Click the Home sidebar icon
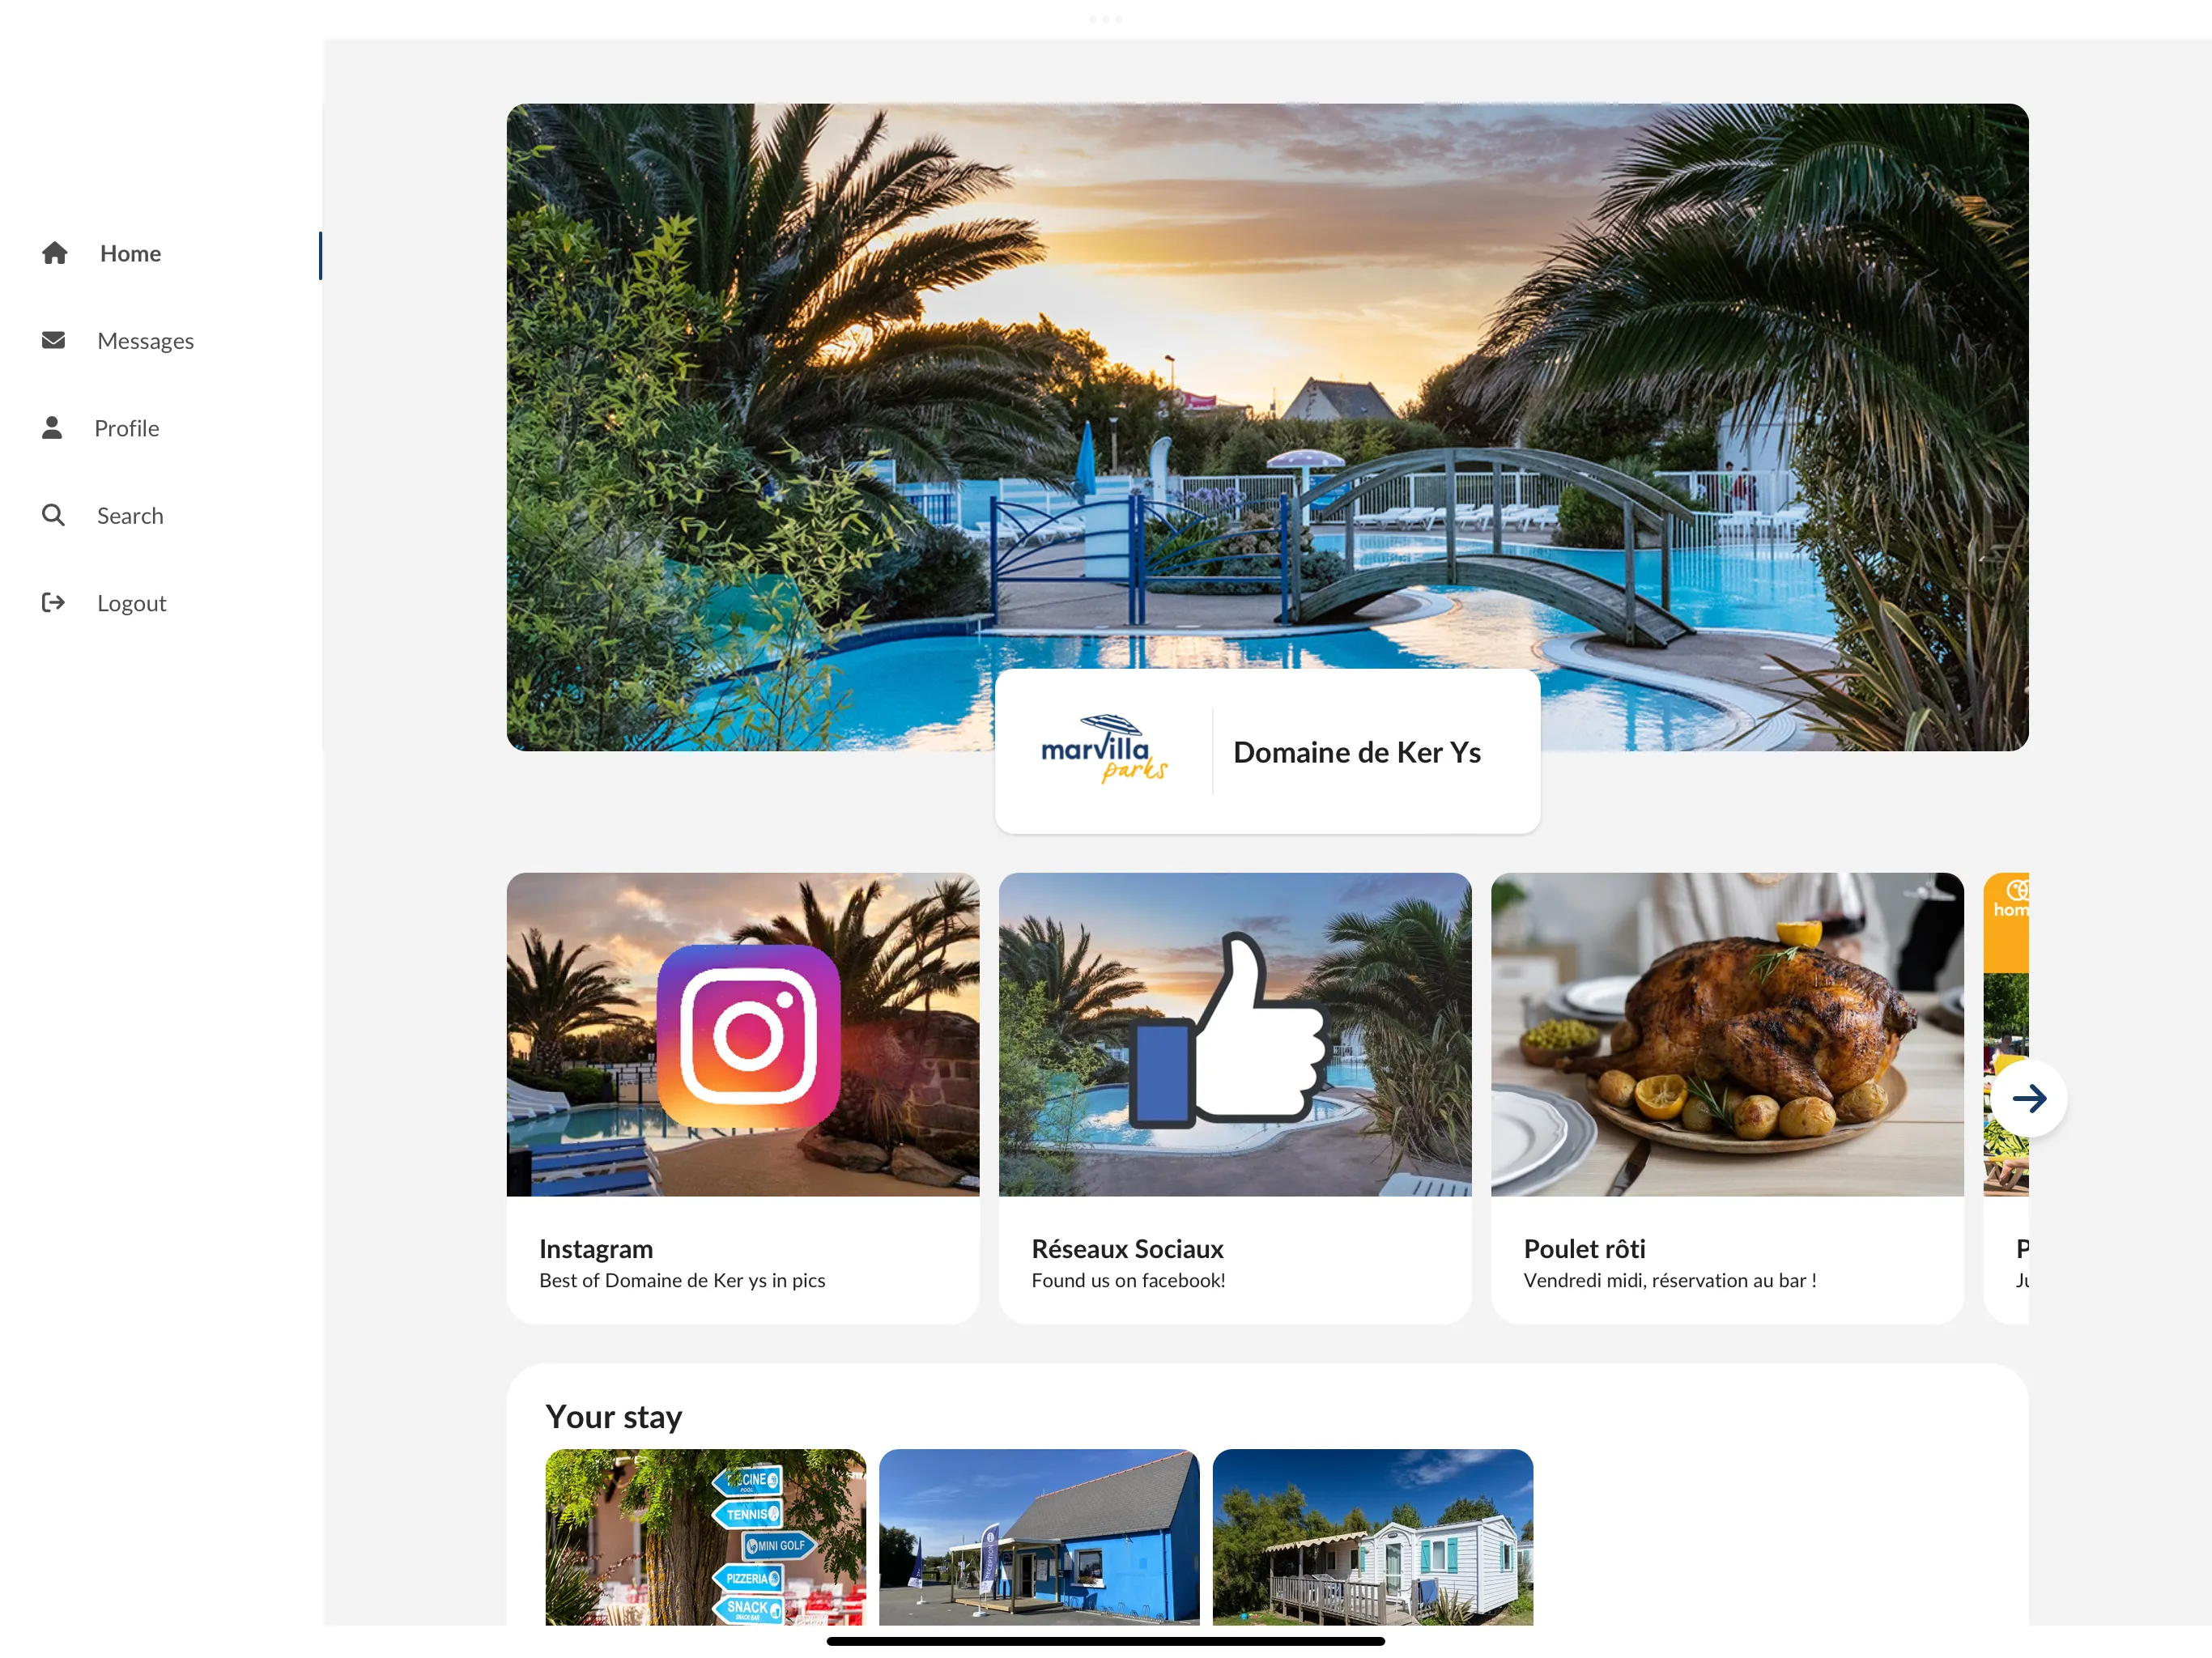The width and height of the screenshot is (2212, 1658). coord(54,253)
